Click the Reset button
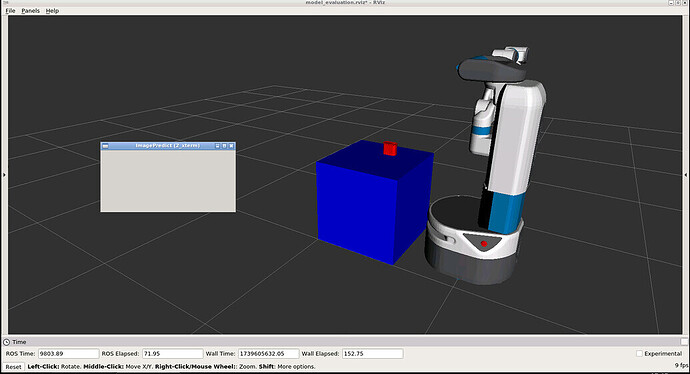This screenshot has height=374, width=690. (x=13, y=367)
